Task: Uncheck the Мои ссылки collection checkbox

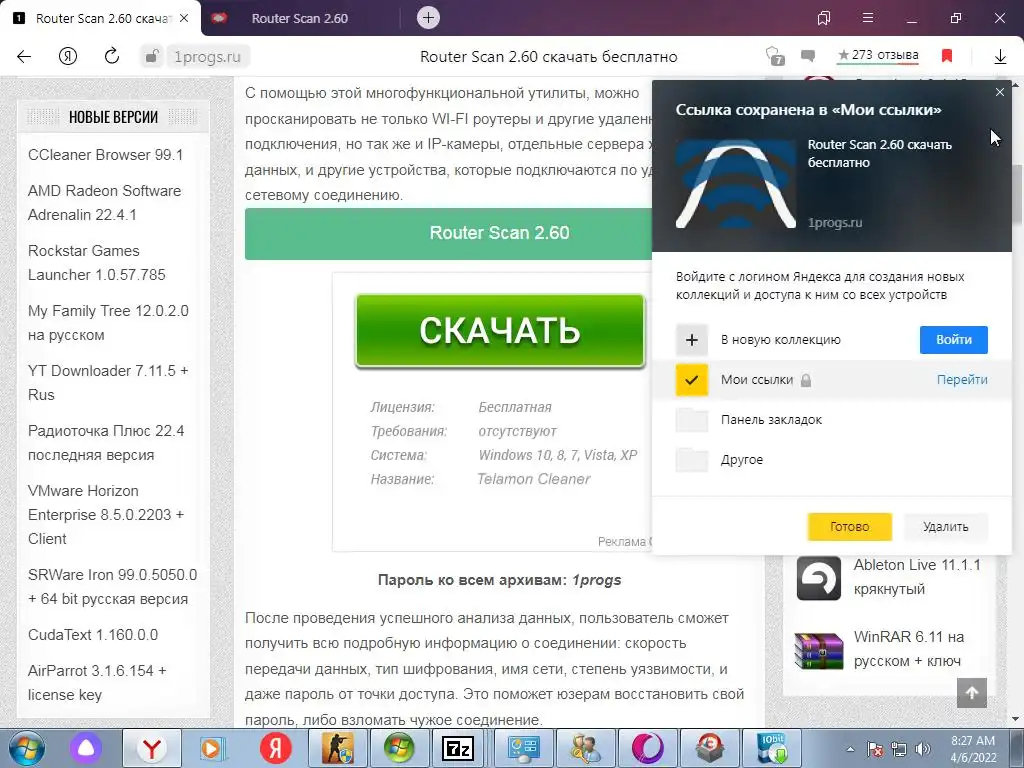Action: (x=692, y=379)
